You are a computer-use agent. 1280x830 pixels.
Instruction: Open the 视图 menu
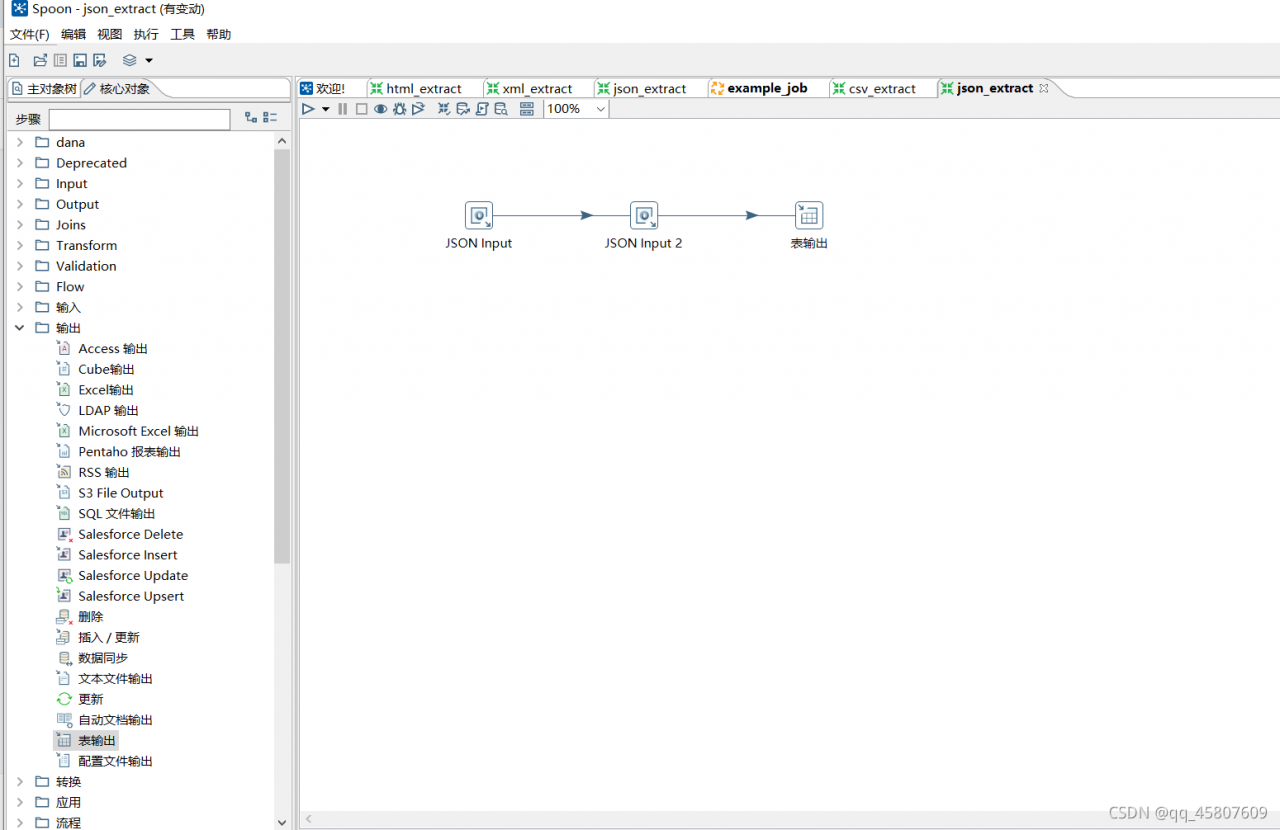pyautogui.click(x=110, y=34)
